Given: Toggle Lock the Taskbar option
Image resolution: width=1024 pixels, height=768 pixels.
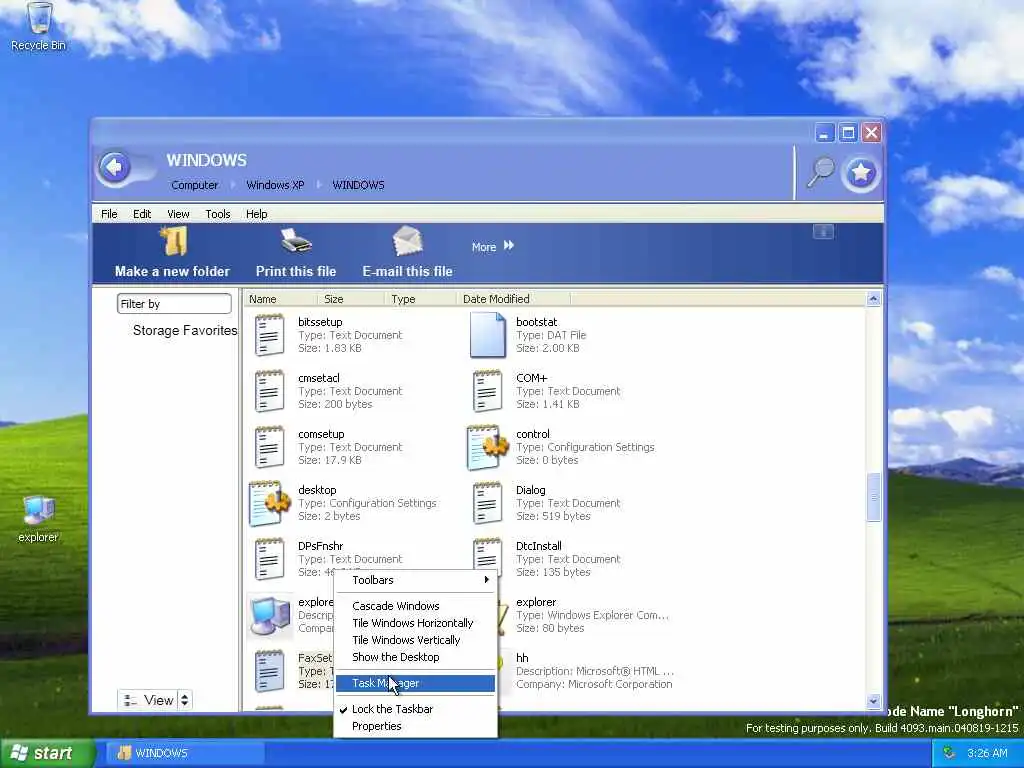Looking at the screenshot, I should tap(392, 709).
